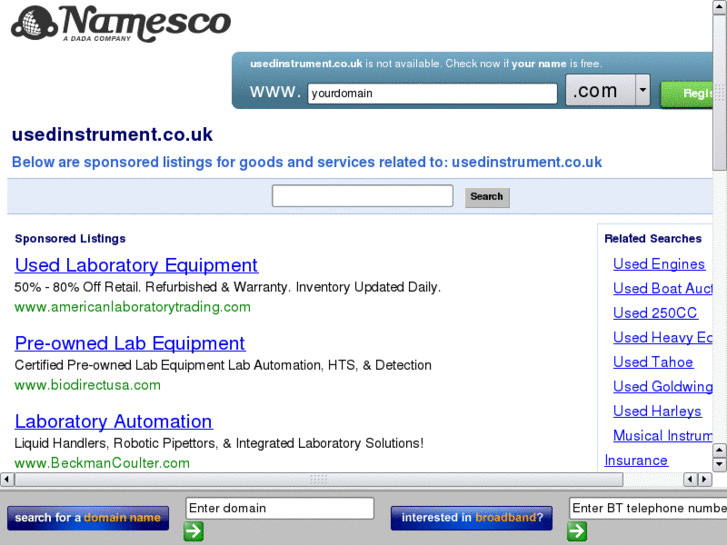Open Used Tahoe related search
This screenshot has height=545, width=727.
pos(653,362)
